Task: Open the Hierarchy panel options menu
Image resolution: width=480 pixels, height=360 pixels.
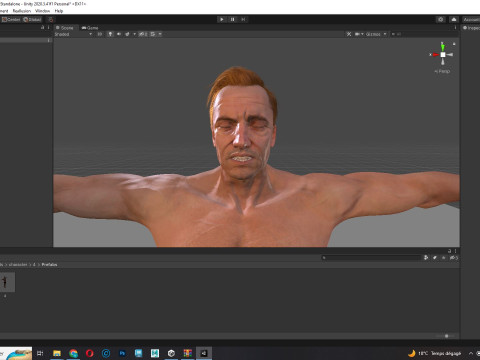Action: (49, 28)
